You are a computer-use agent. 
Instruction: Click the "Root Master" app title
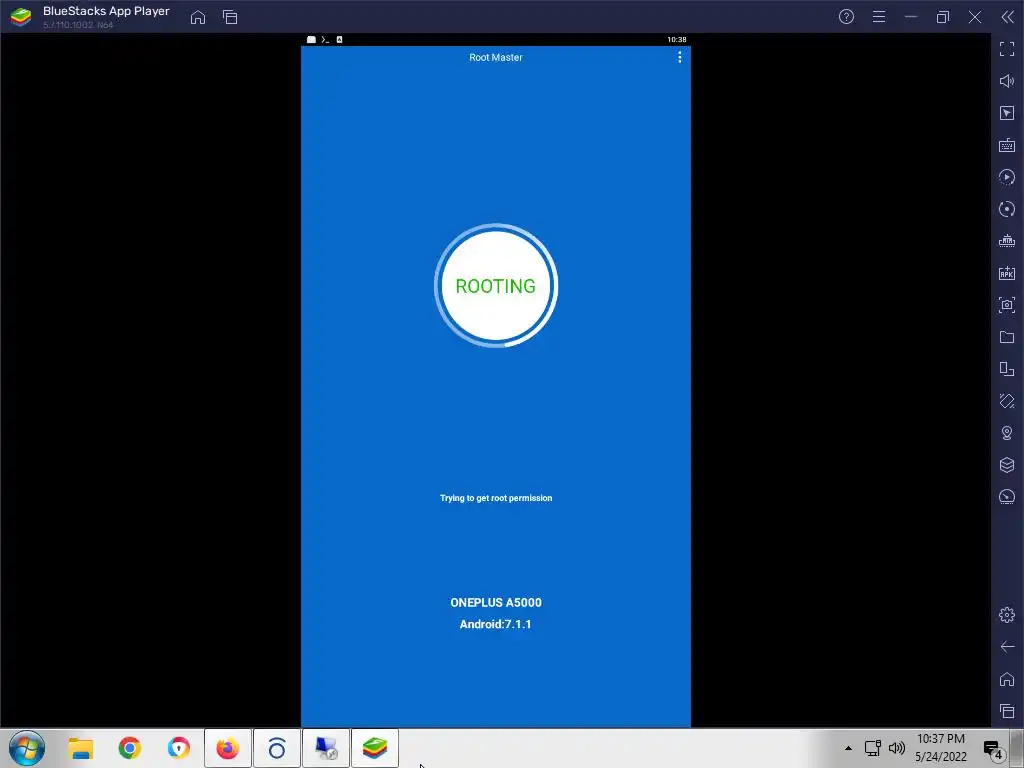(x=496, y=57)
